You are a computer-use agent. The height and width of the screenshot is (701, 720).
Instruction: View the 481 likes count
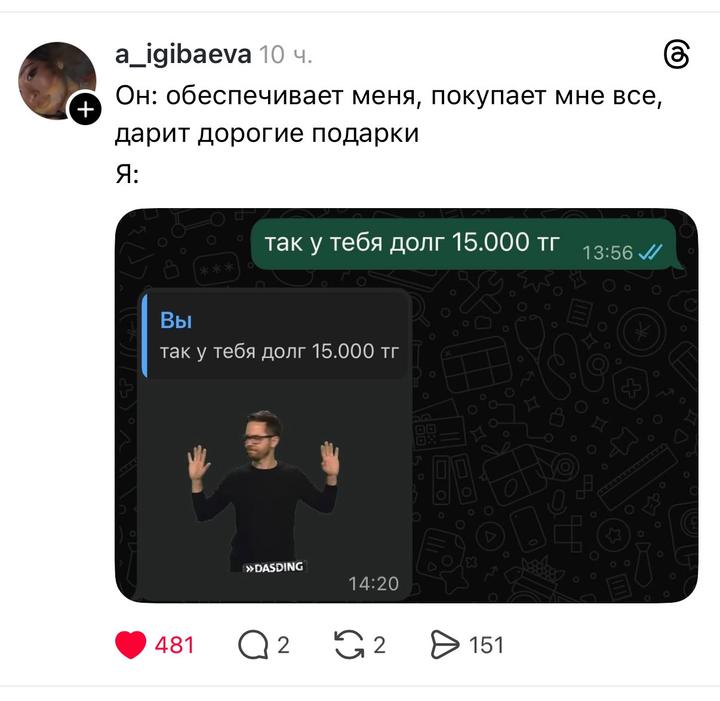click(174, 645)
